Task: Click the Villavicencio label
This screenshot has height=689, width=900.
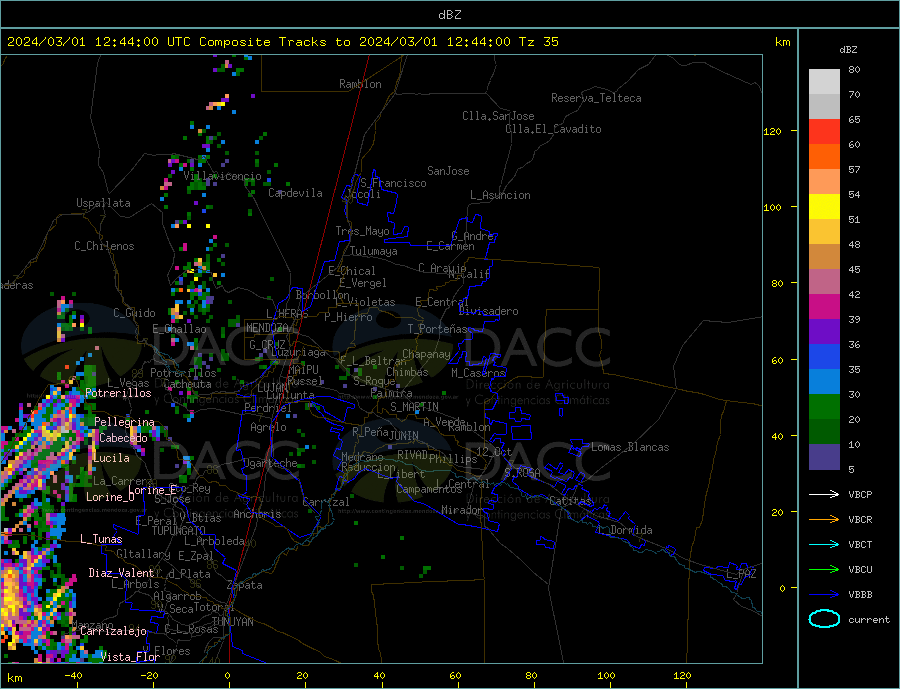Action: pos(222,176)
